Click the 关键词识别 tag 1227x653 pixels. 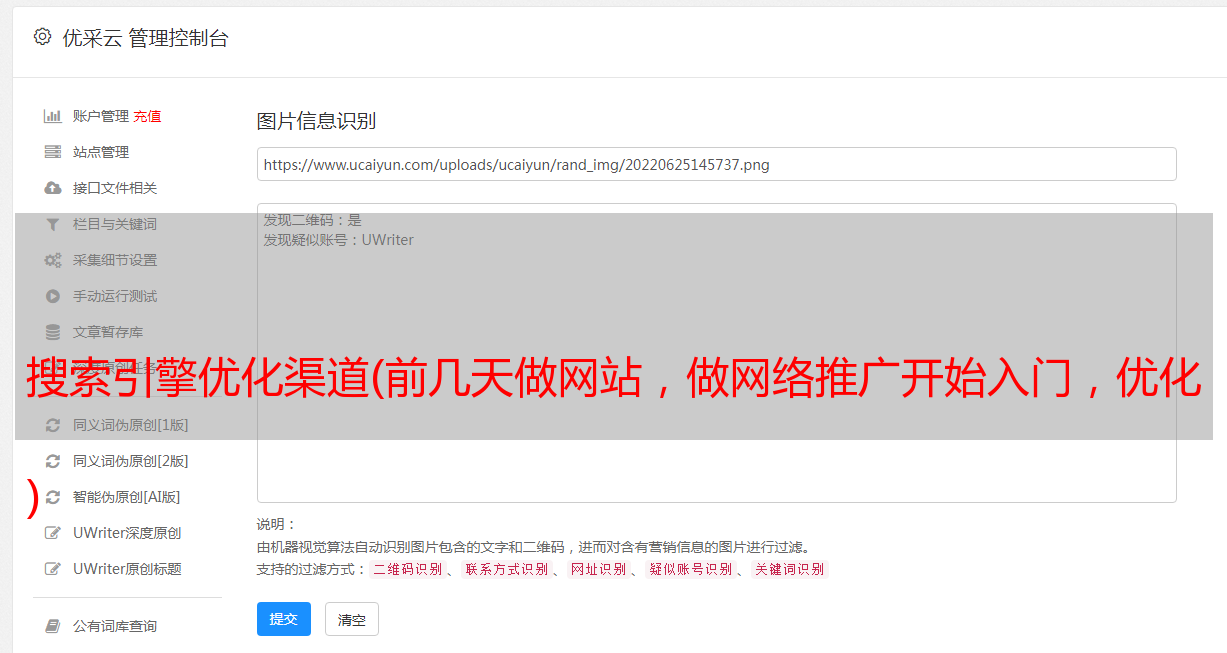pos(790,569)
